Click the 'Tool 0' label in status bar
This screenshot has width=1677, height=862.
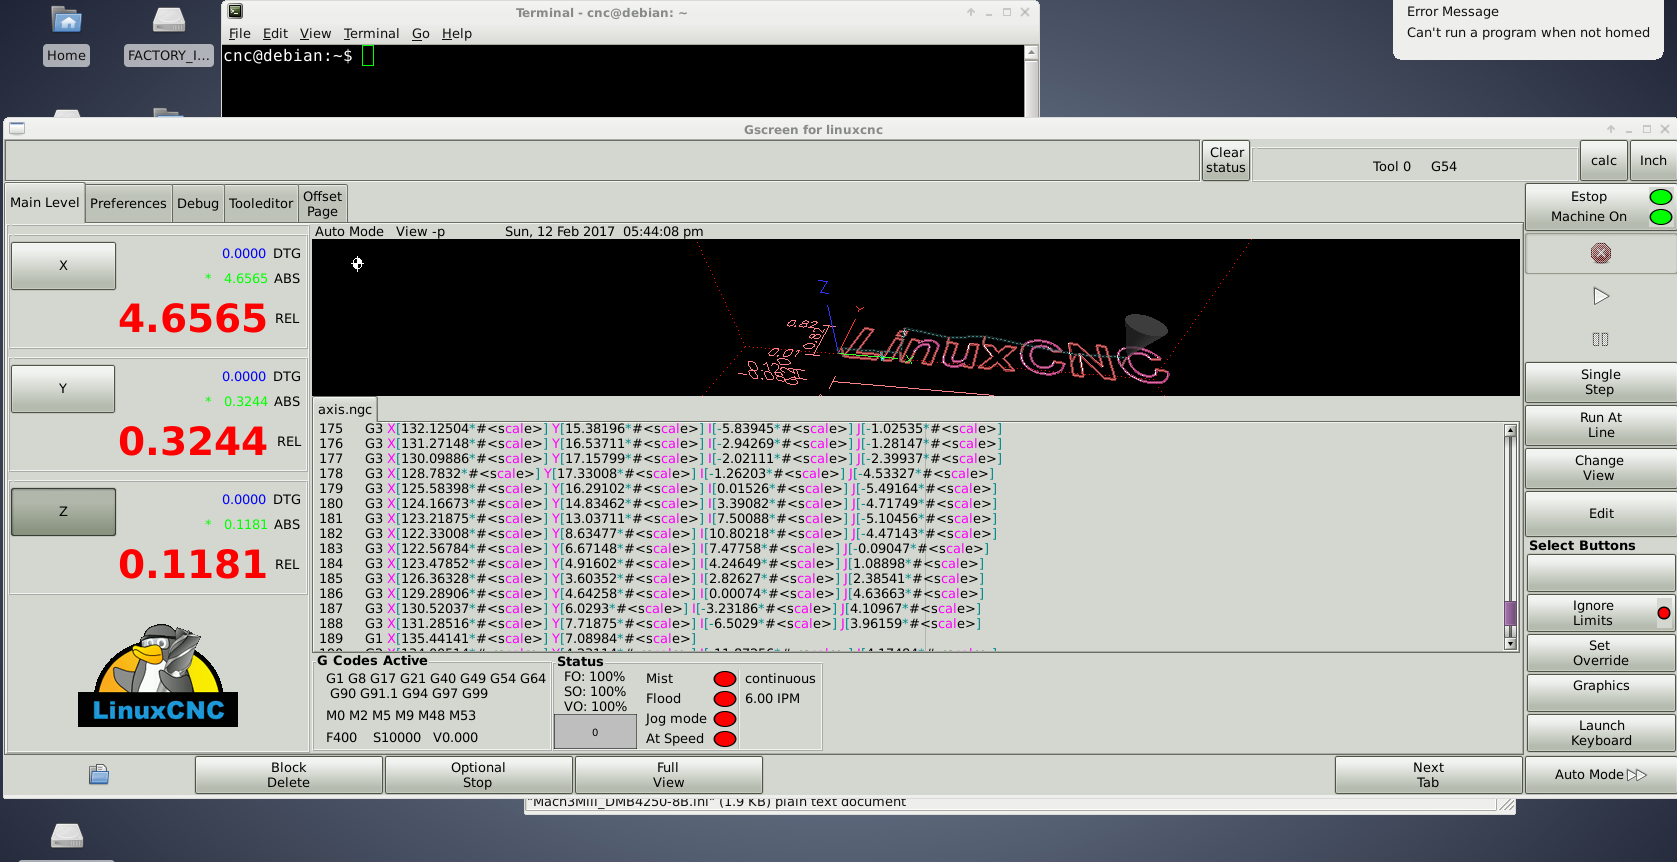1391,166
